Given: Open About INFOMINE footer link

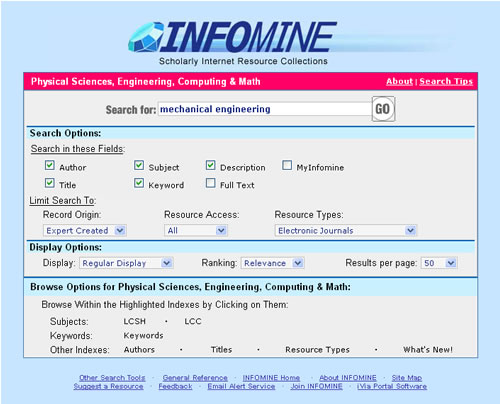Looking at the screenshot, I should point(348,378).
